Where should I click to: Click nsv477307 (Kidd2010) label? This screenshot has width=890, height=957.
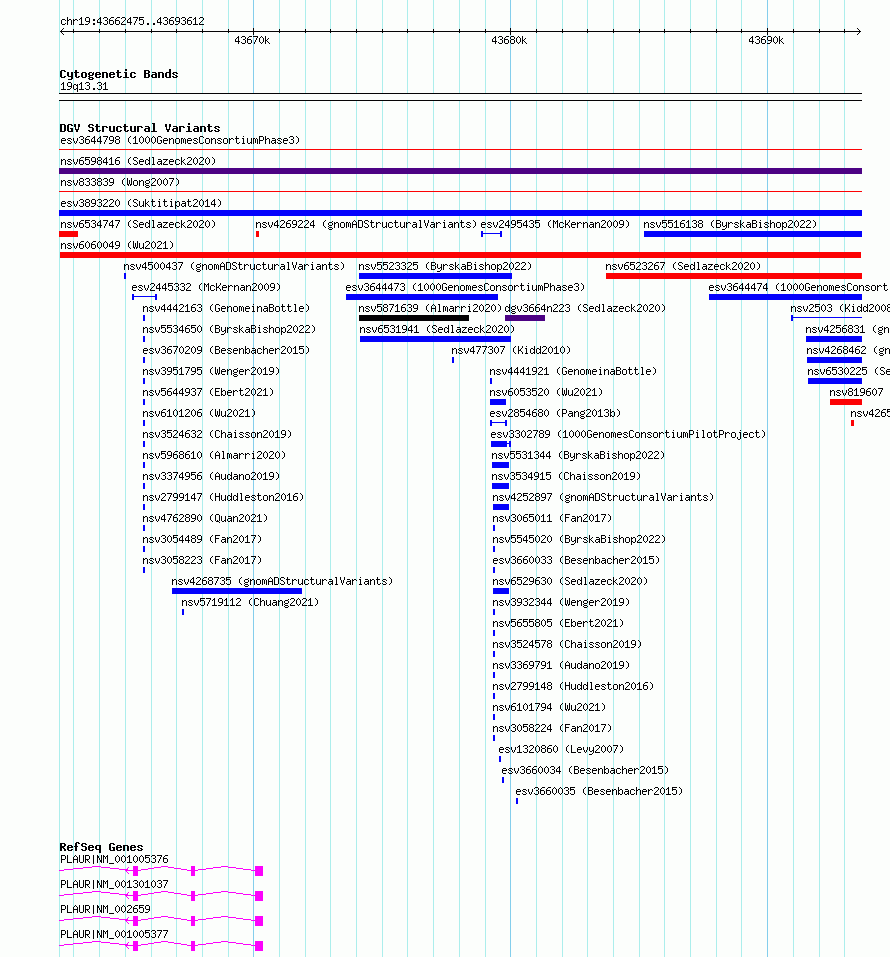[511, 351]
